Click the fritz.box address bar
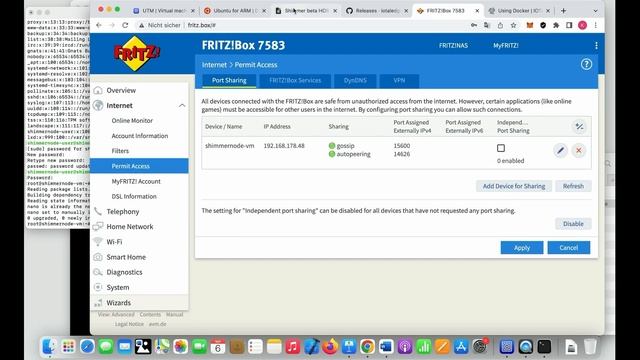Image resolution: width=640 pixels, height=360 pixels. click(301, 25)
